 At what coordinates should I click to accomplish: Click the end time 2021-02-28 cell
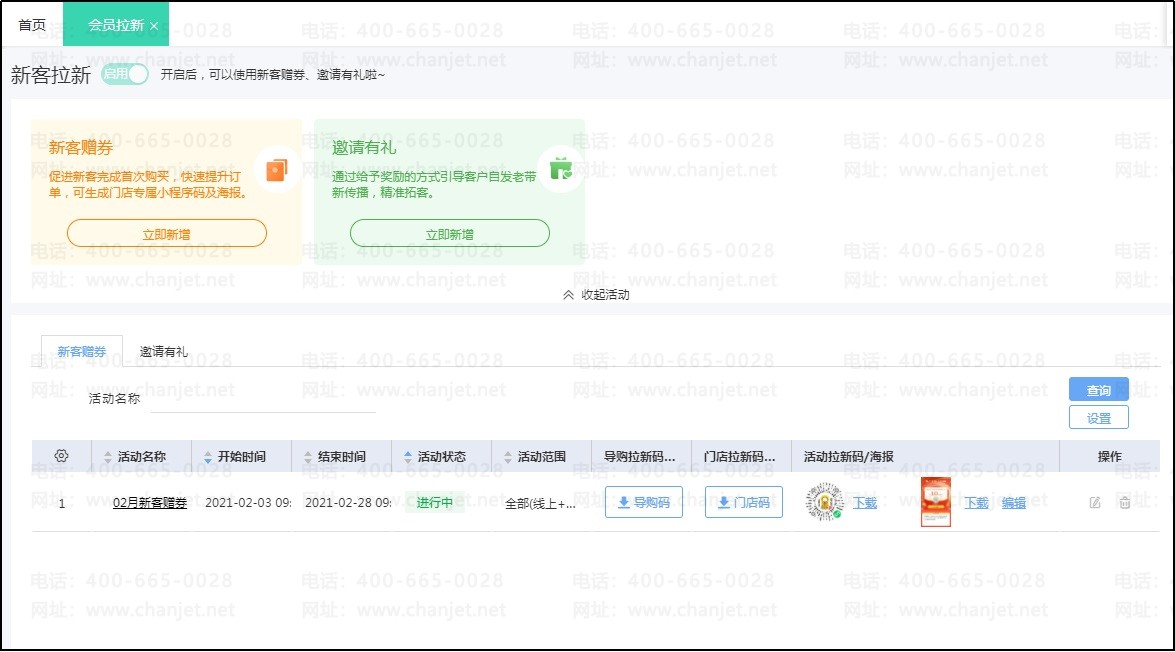[x=348, y=502]
